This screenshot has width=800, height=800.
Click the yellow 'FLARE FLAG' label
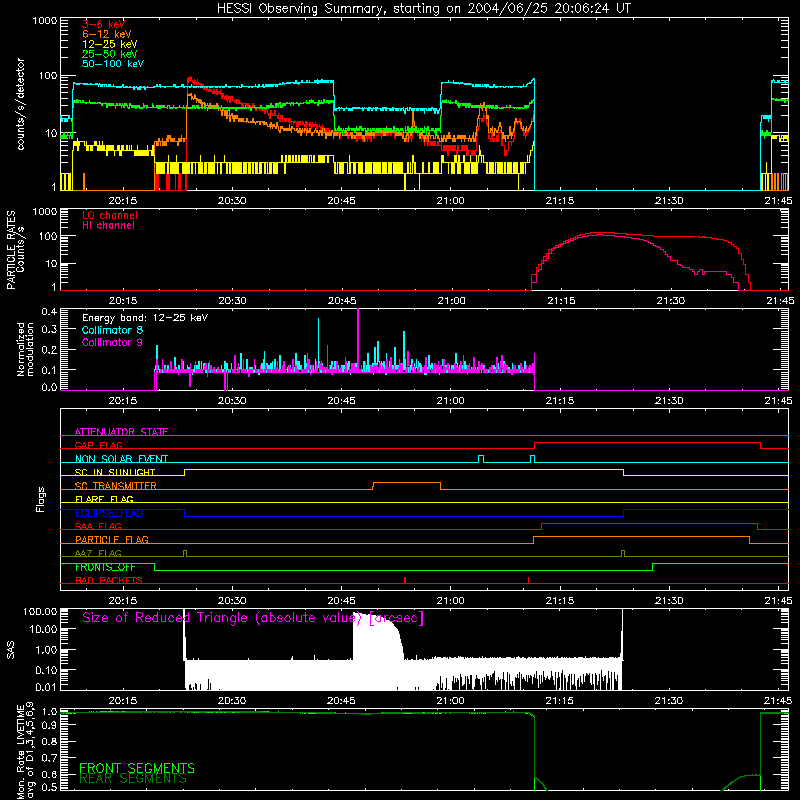click(x=104, y=499)
